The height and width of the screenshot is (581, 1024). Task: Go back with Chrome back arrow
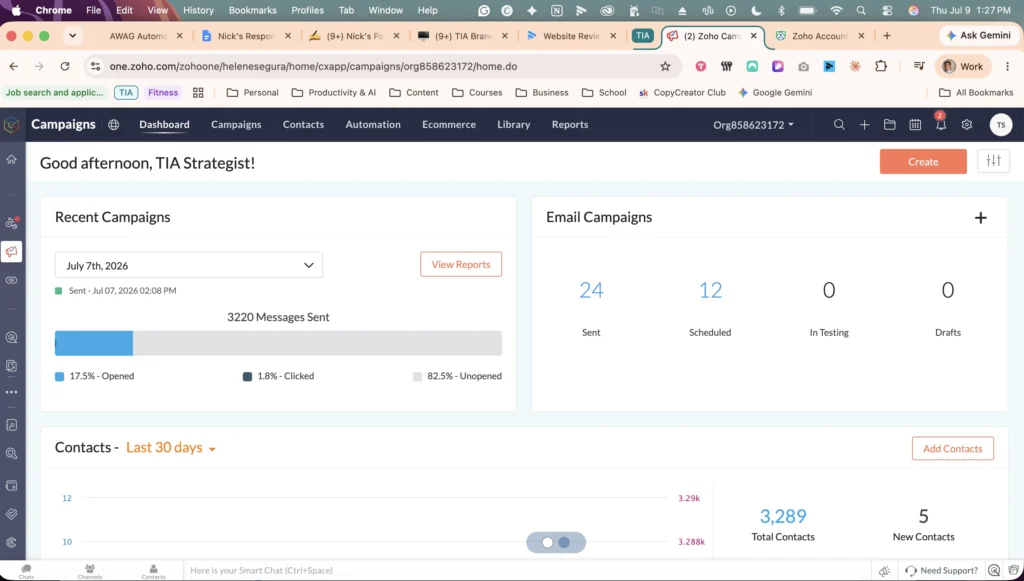pyautogui.click(x=14, y=66)
